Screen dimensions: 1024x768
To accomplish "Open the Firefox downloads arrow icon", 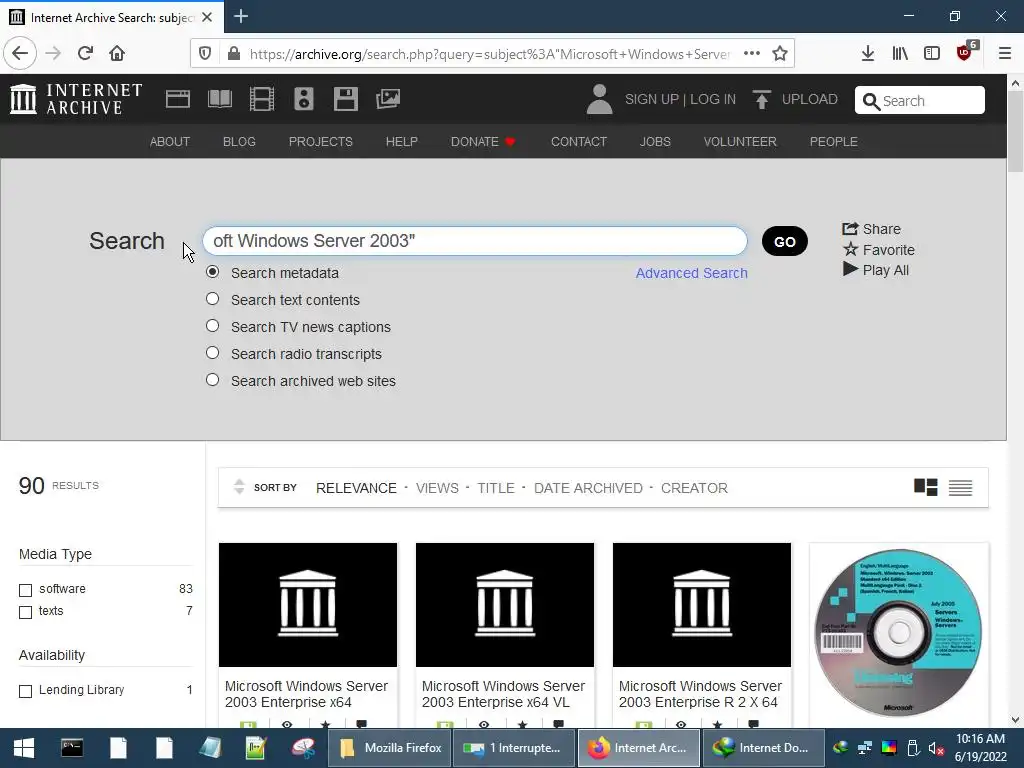I will coord(867,54).
